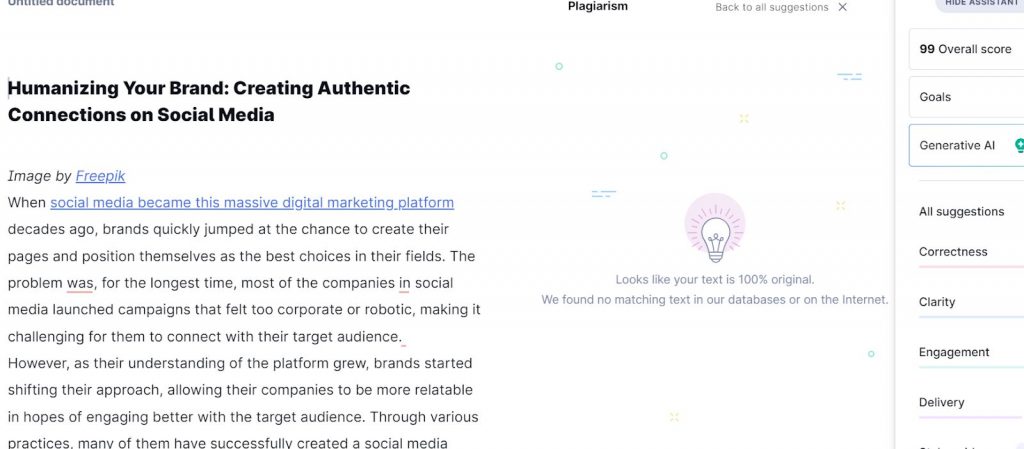
Task: Select All suggestions in the sidebar
Action: (x=961, y=211)
